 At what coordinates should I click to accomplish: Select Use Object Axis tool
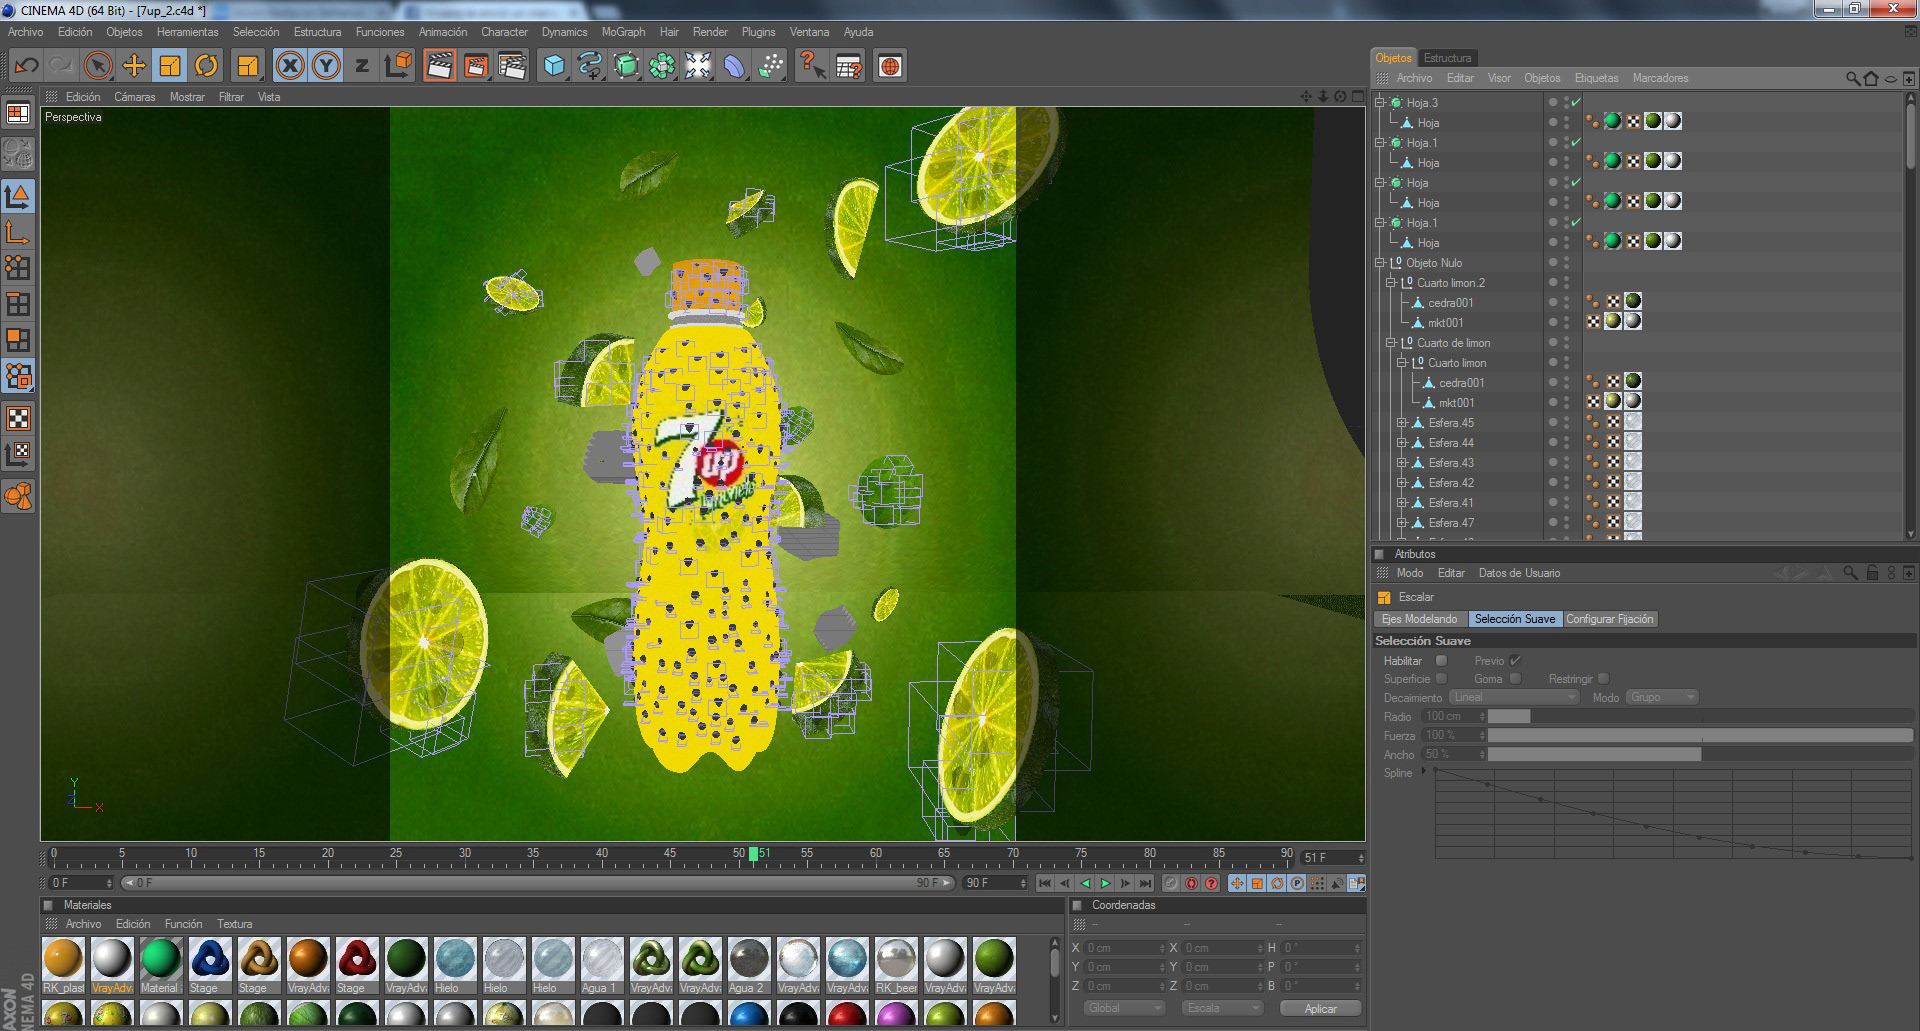pyautogui.click(x=18, y=232)
